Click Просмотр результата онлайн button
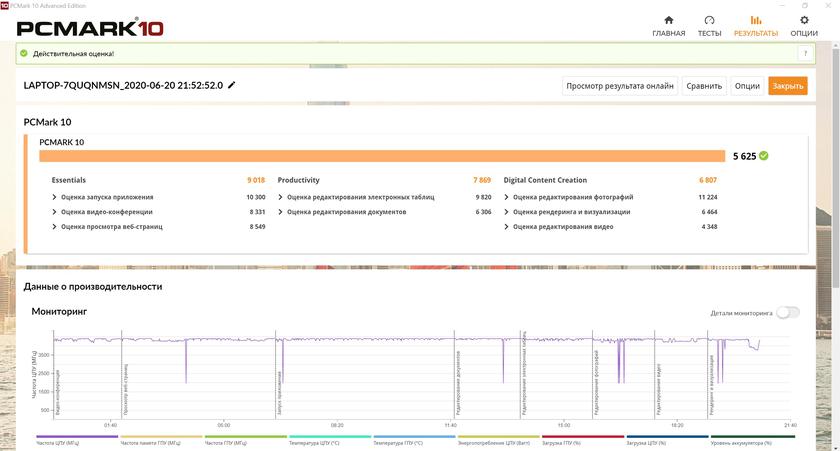Viewport: 840px width, 451px height. [620, 86]
